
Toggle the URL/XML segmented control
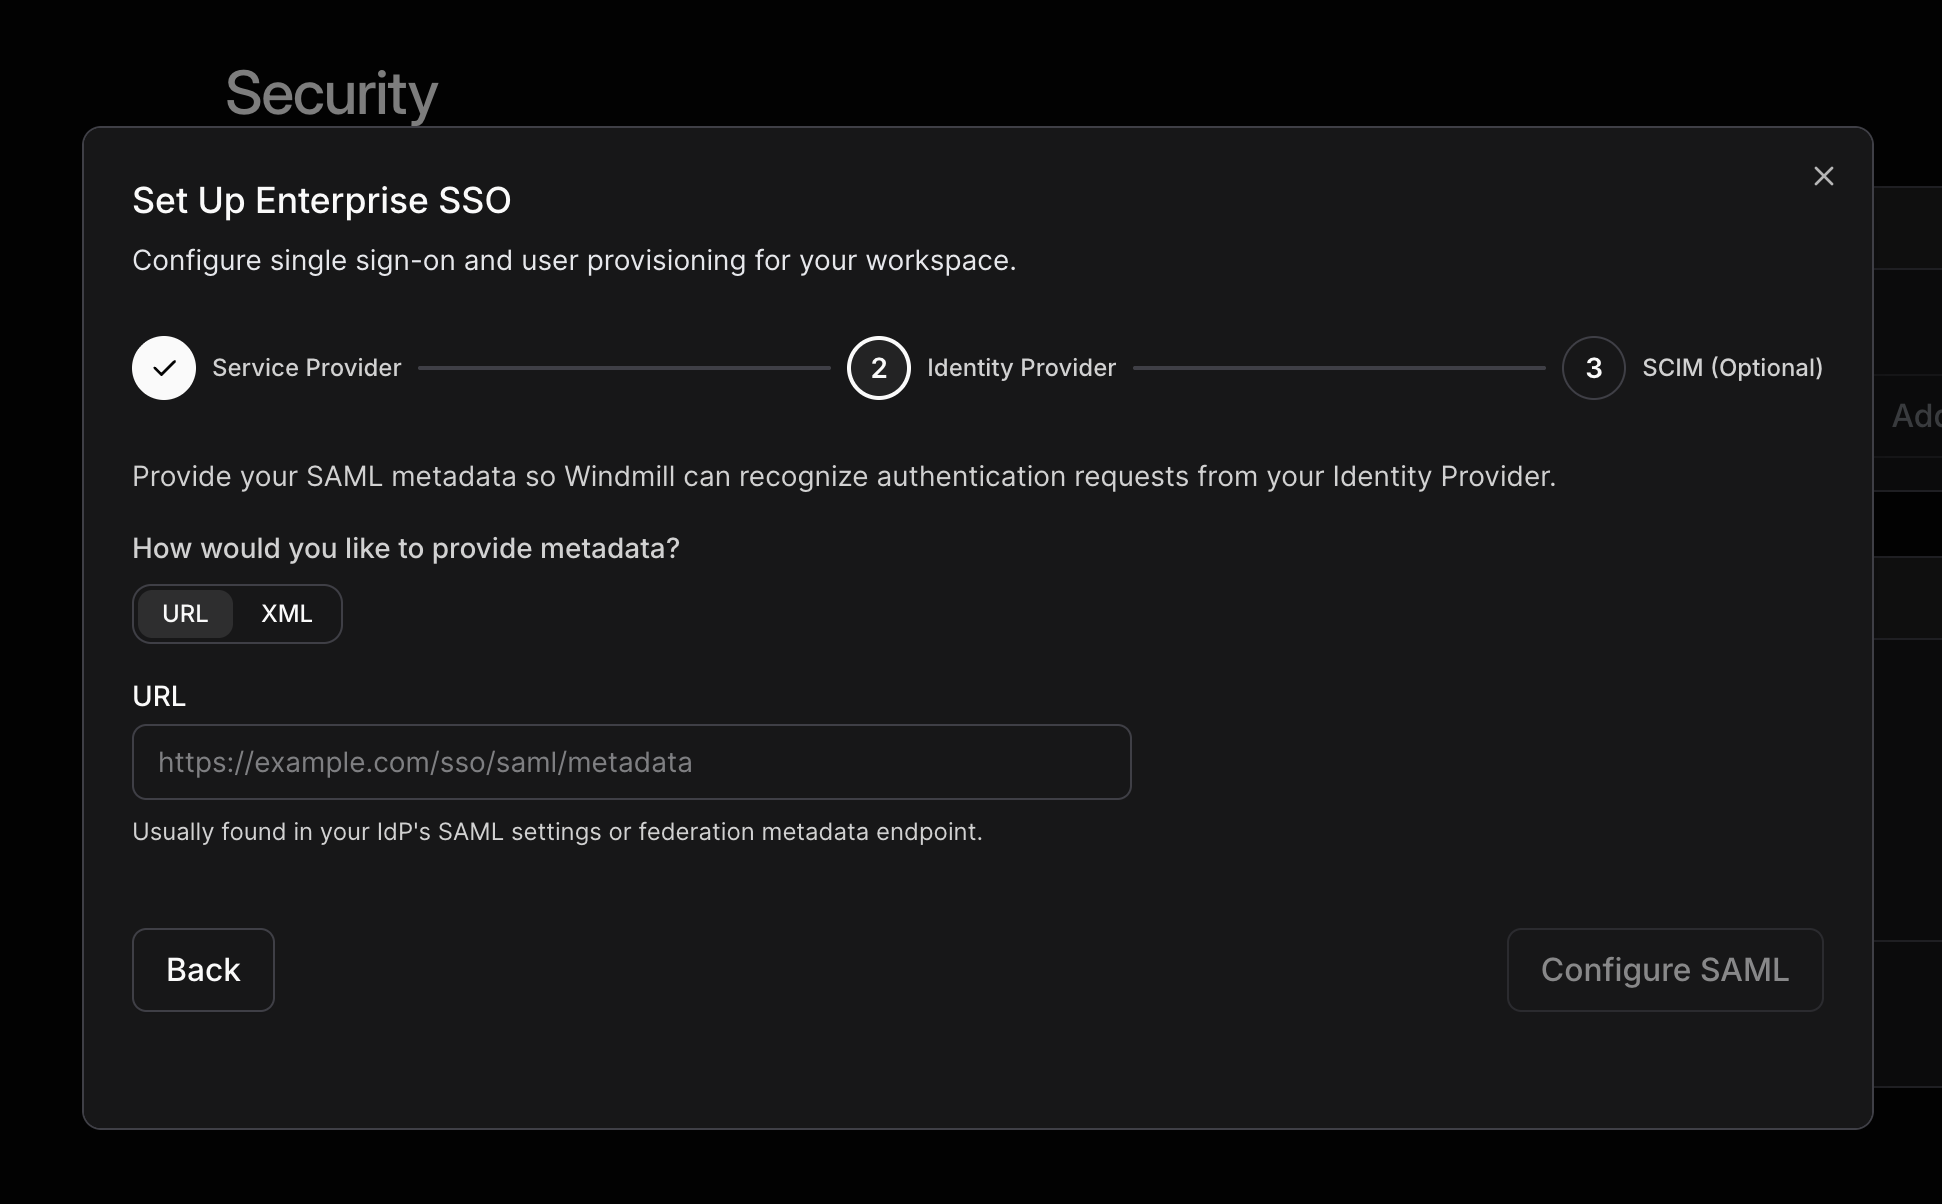click(236, 613)
